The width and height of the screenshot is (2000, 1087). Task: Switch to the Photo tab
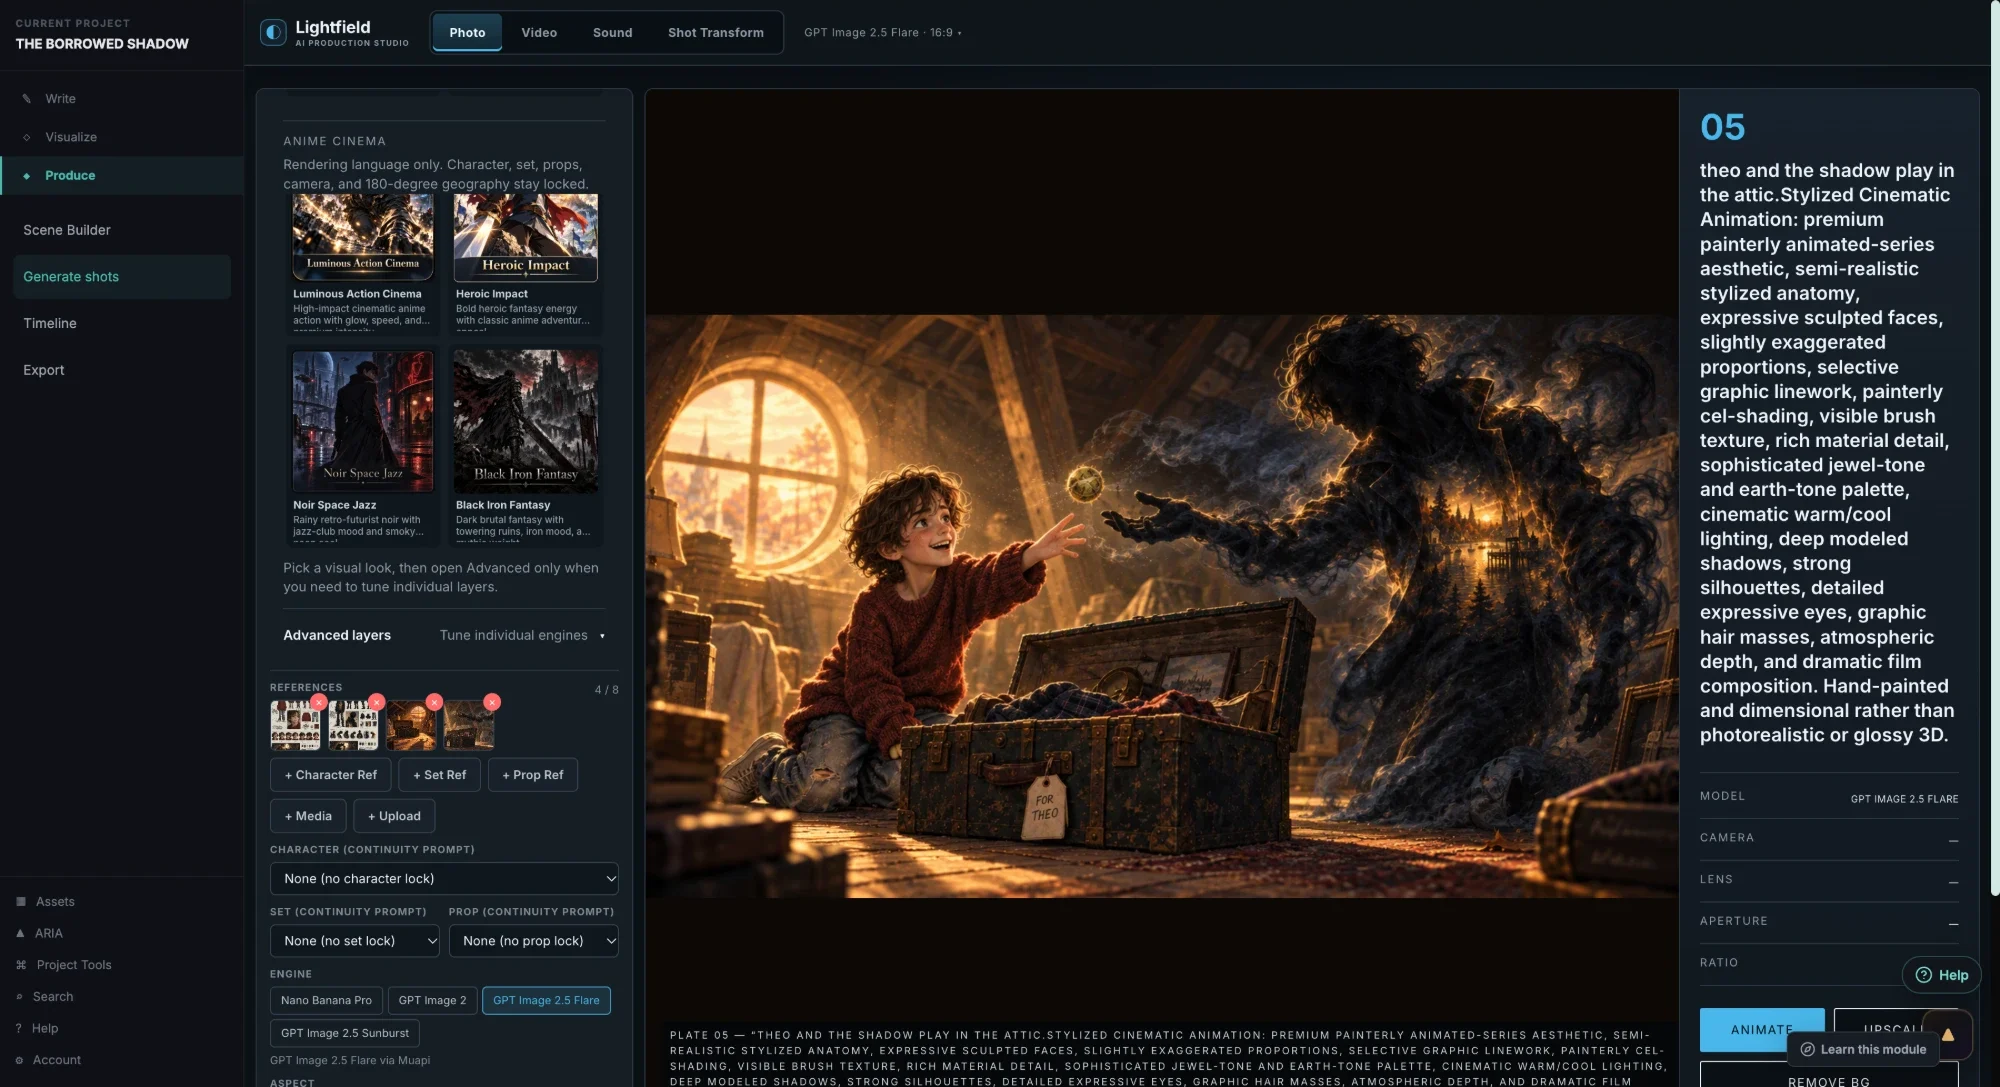pos(467,33)
